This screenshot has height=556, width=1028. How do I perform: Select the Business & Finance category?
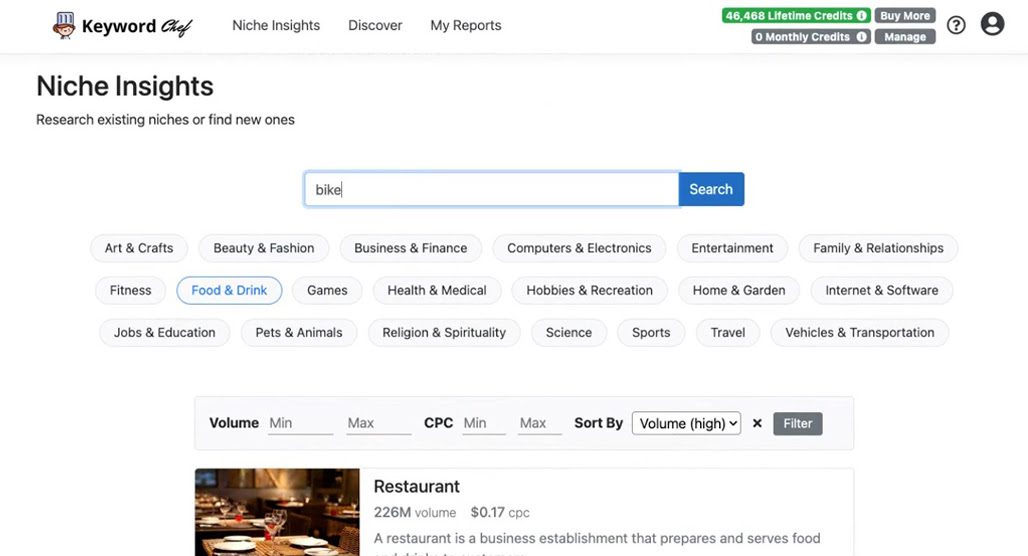tap(410, 248)
